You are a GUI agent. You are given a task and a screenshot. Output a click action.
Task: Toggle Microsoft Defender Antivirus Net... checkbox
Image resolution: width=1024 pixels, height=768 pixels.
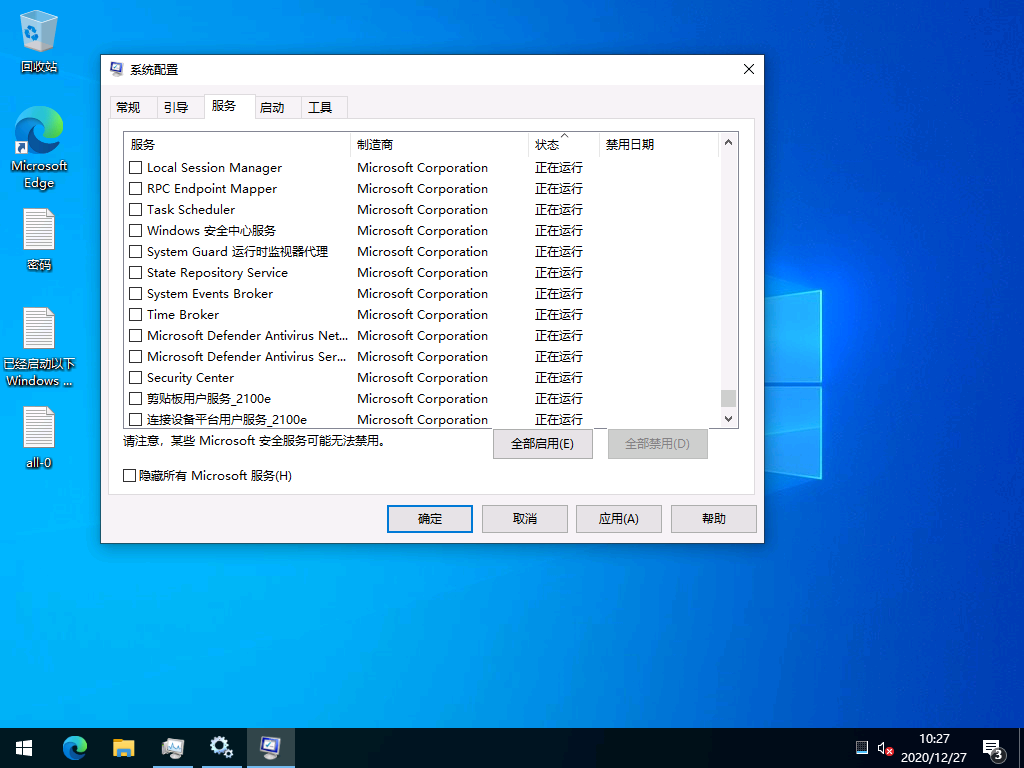click(135, 336)
